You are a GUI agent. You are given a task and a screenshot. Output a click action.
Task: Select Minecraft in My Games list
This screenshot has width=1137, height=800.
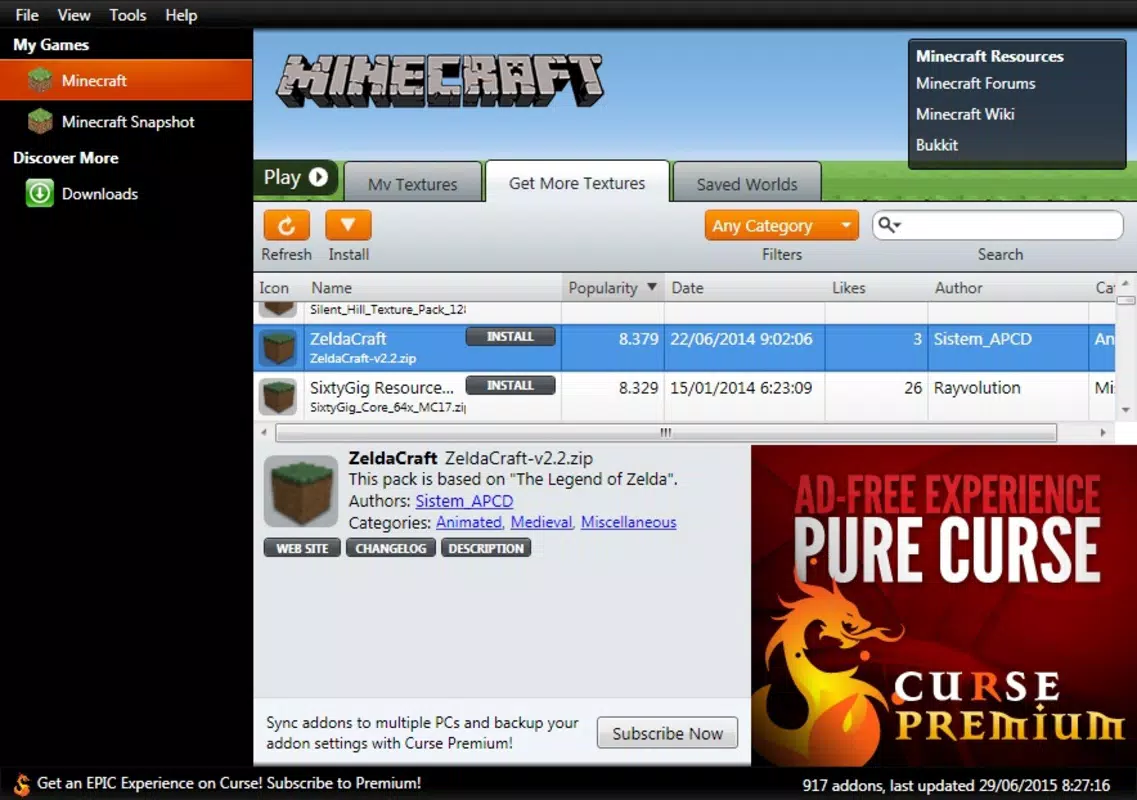[x=126, y=80]
